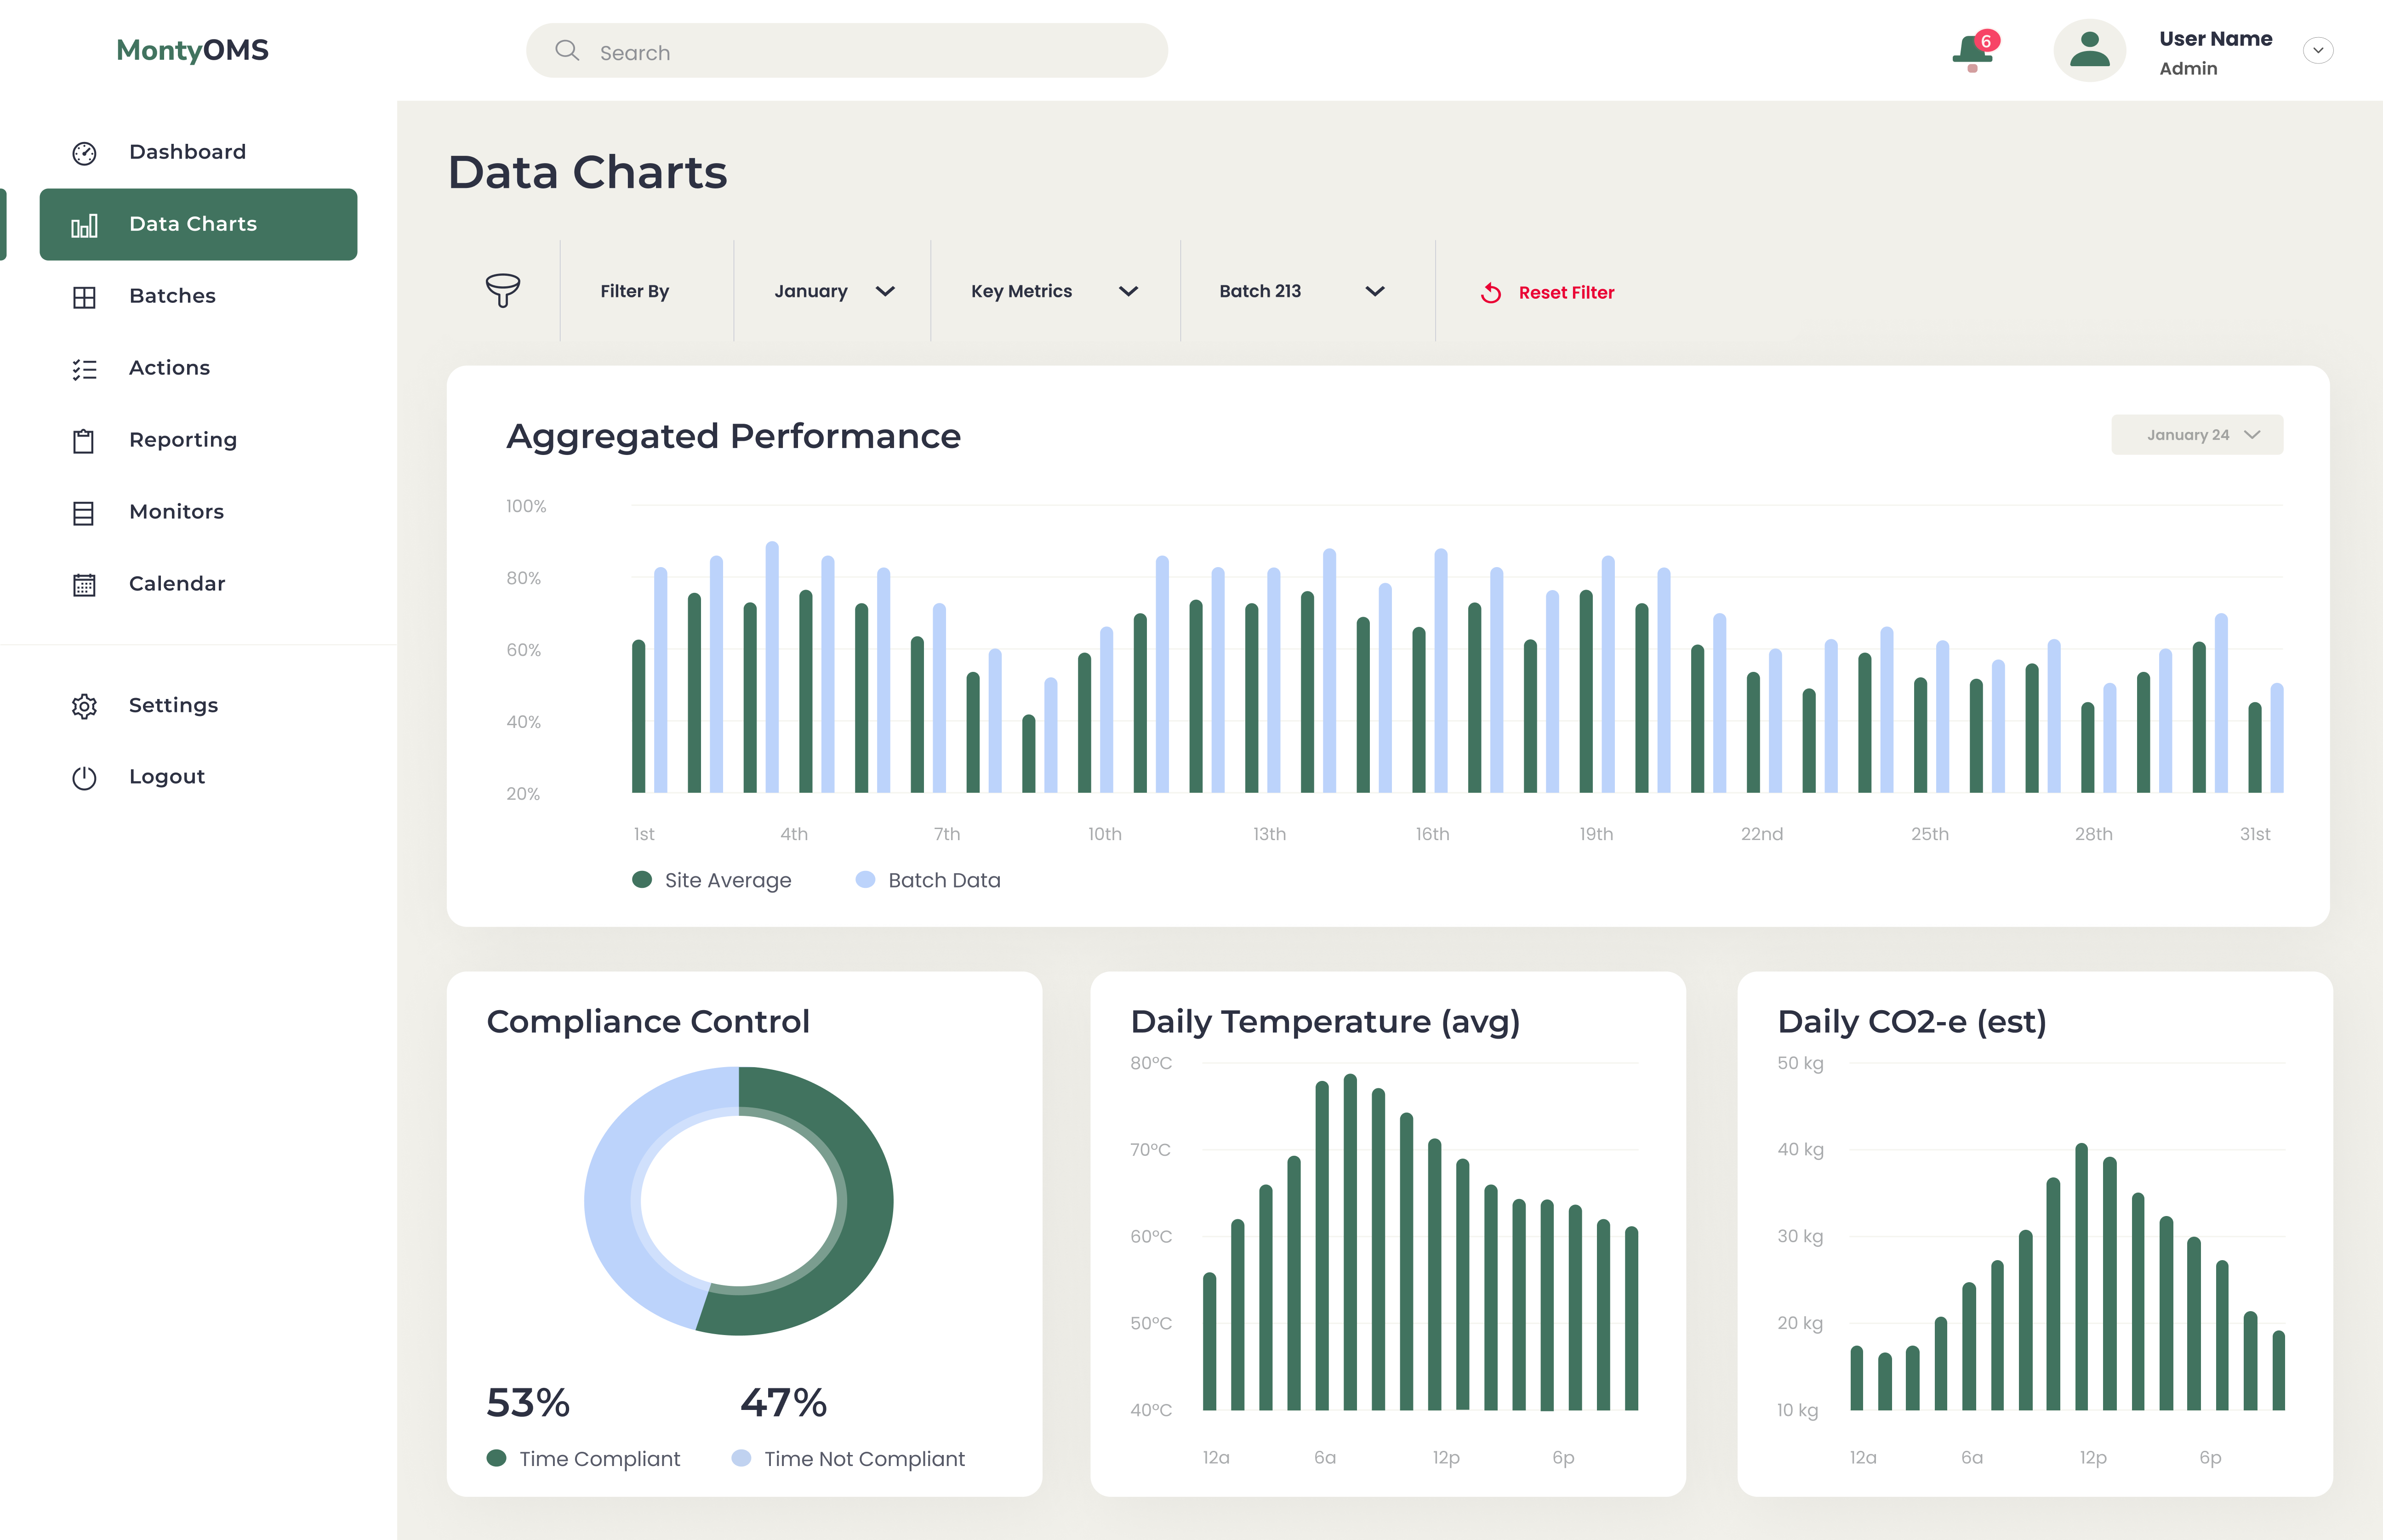This screenshot has height=1540, width=2383.
Task: Click the Calendar icon in sidebar
Action: tap(84, 585)
